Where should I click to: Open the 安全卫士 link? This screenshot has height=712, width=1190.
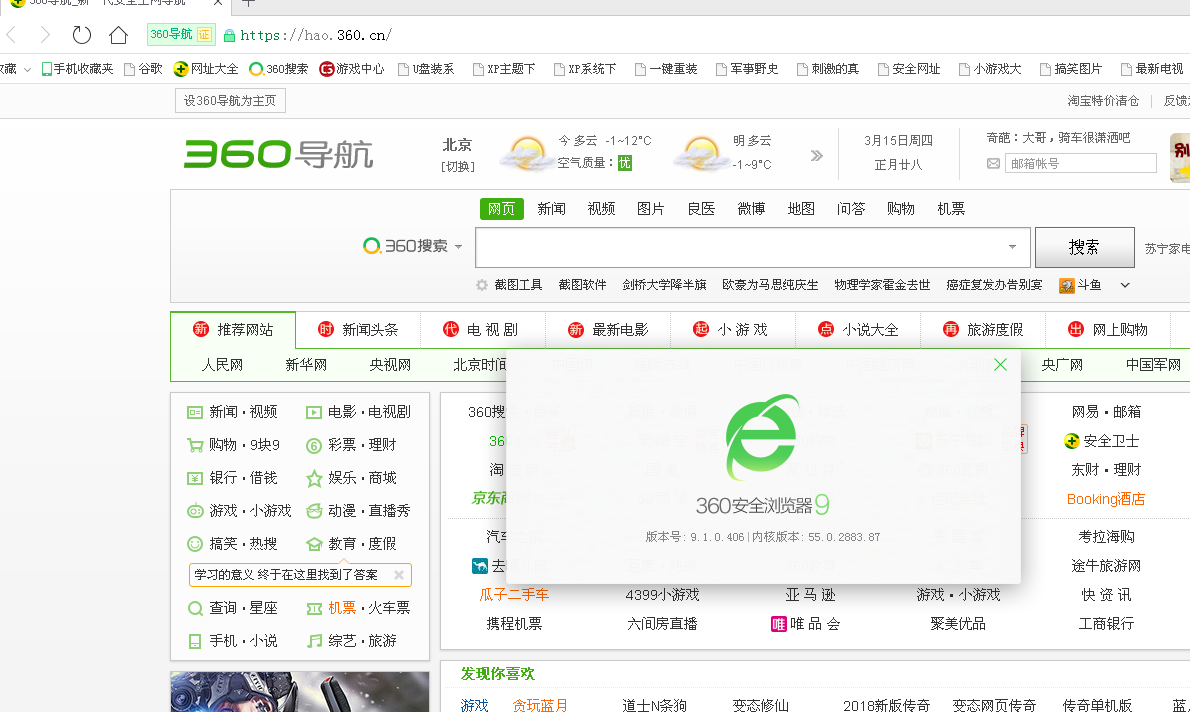[1102, 441]
